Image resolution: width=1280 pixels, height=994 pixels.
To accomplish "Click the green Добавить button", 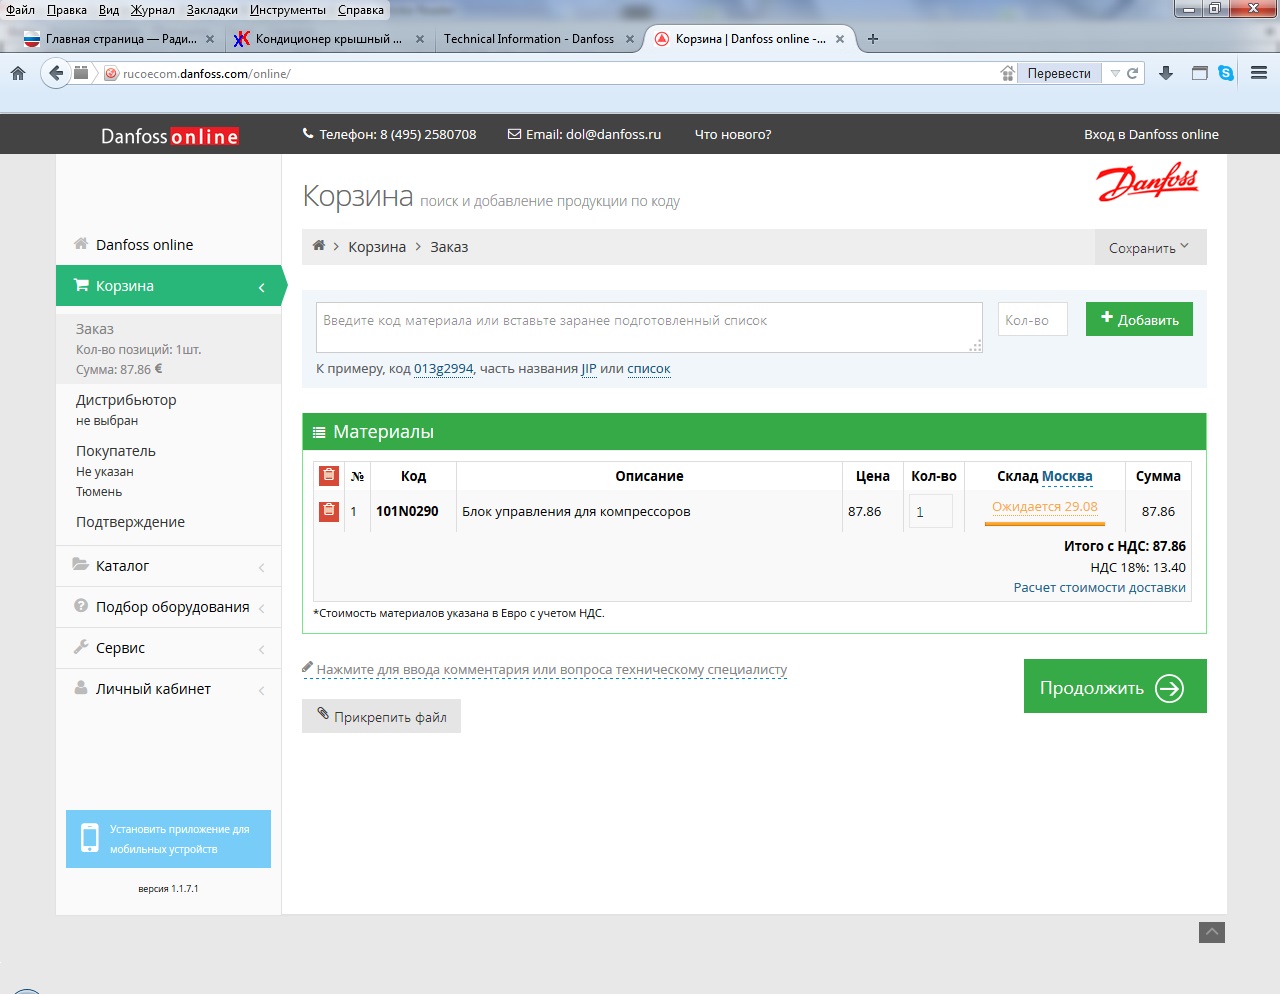I will pos(1139,319).
